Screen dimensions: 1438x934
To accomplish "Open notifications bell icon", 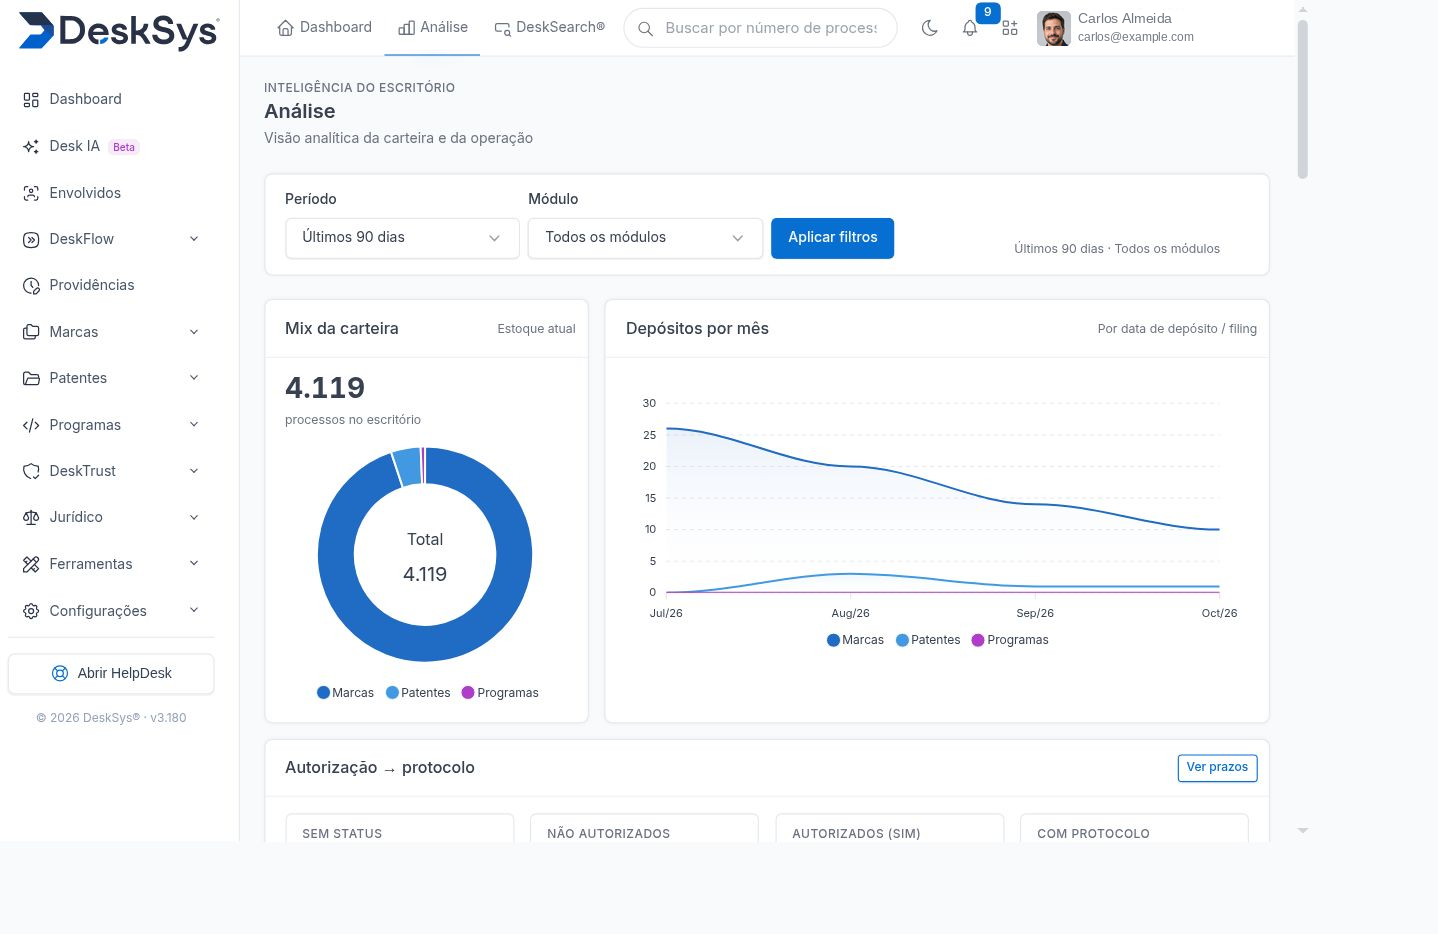I will [x=970, y=28].
